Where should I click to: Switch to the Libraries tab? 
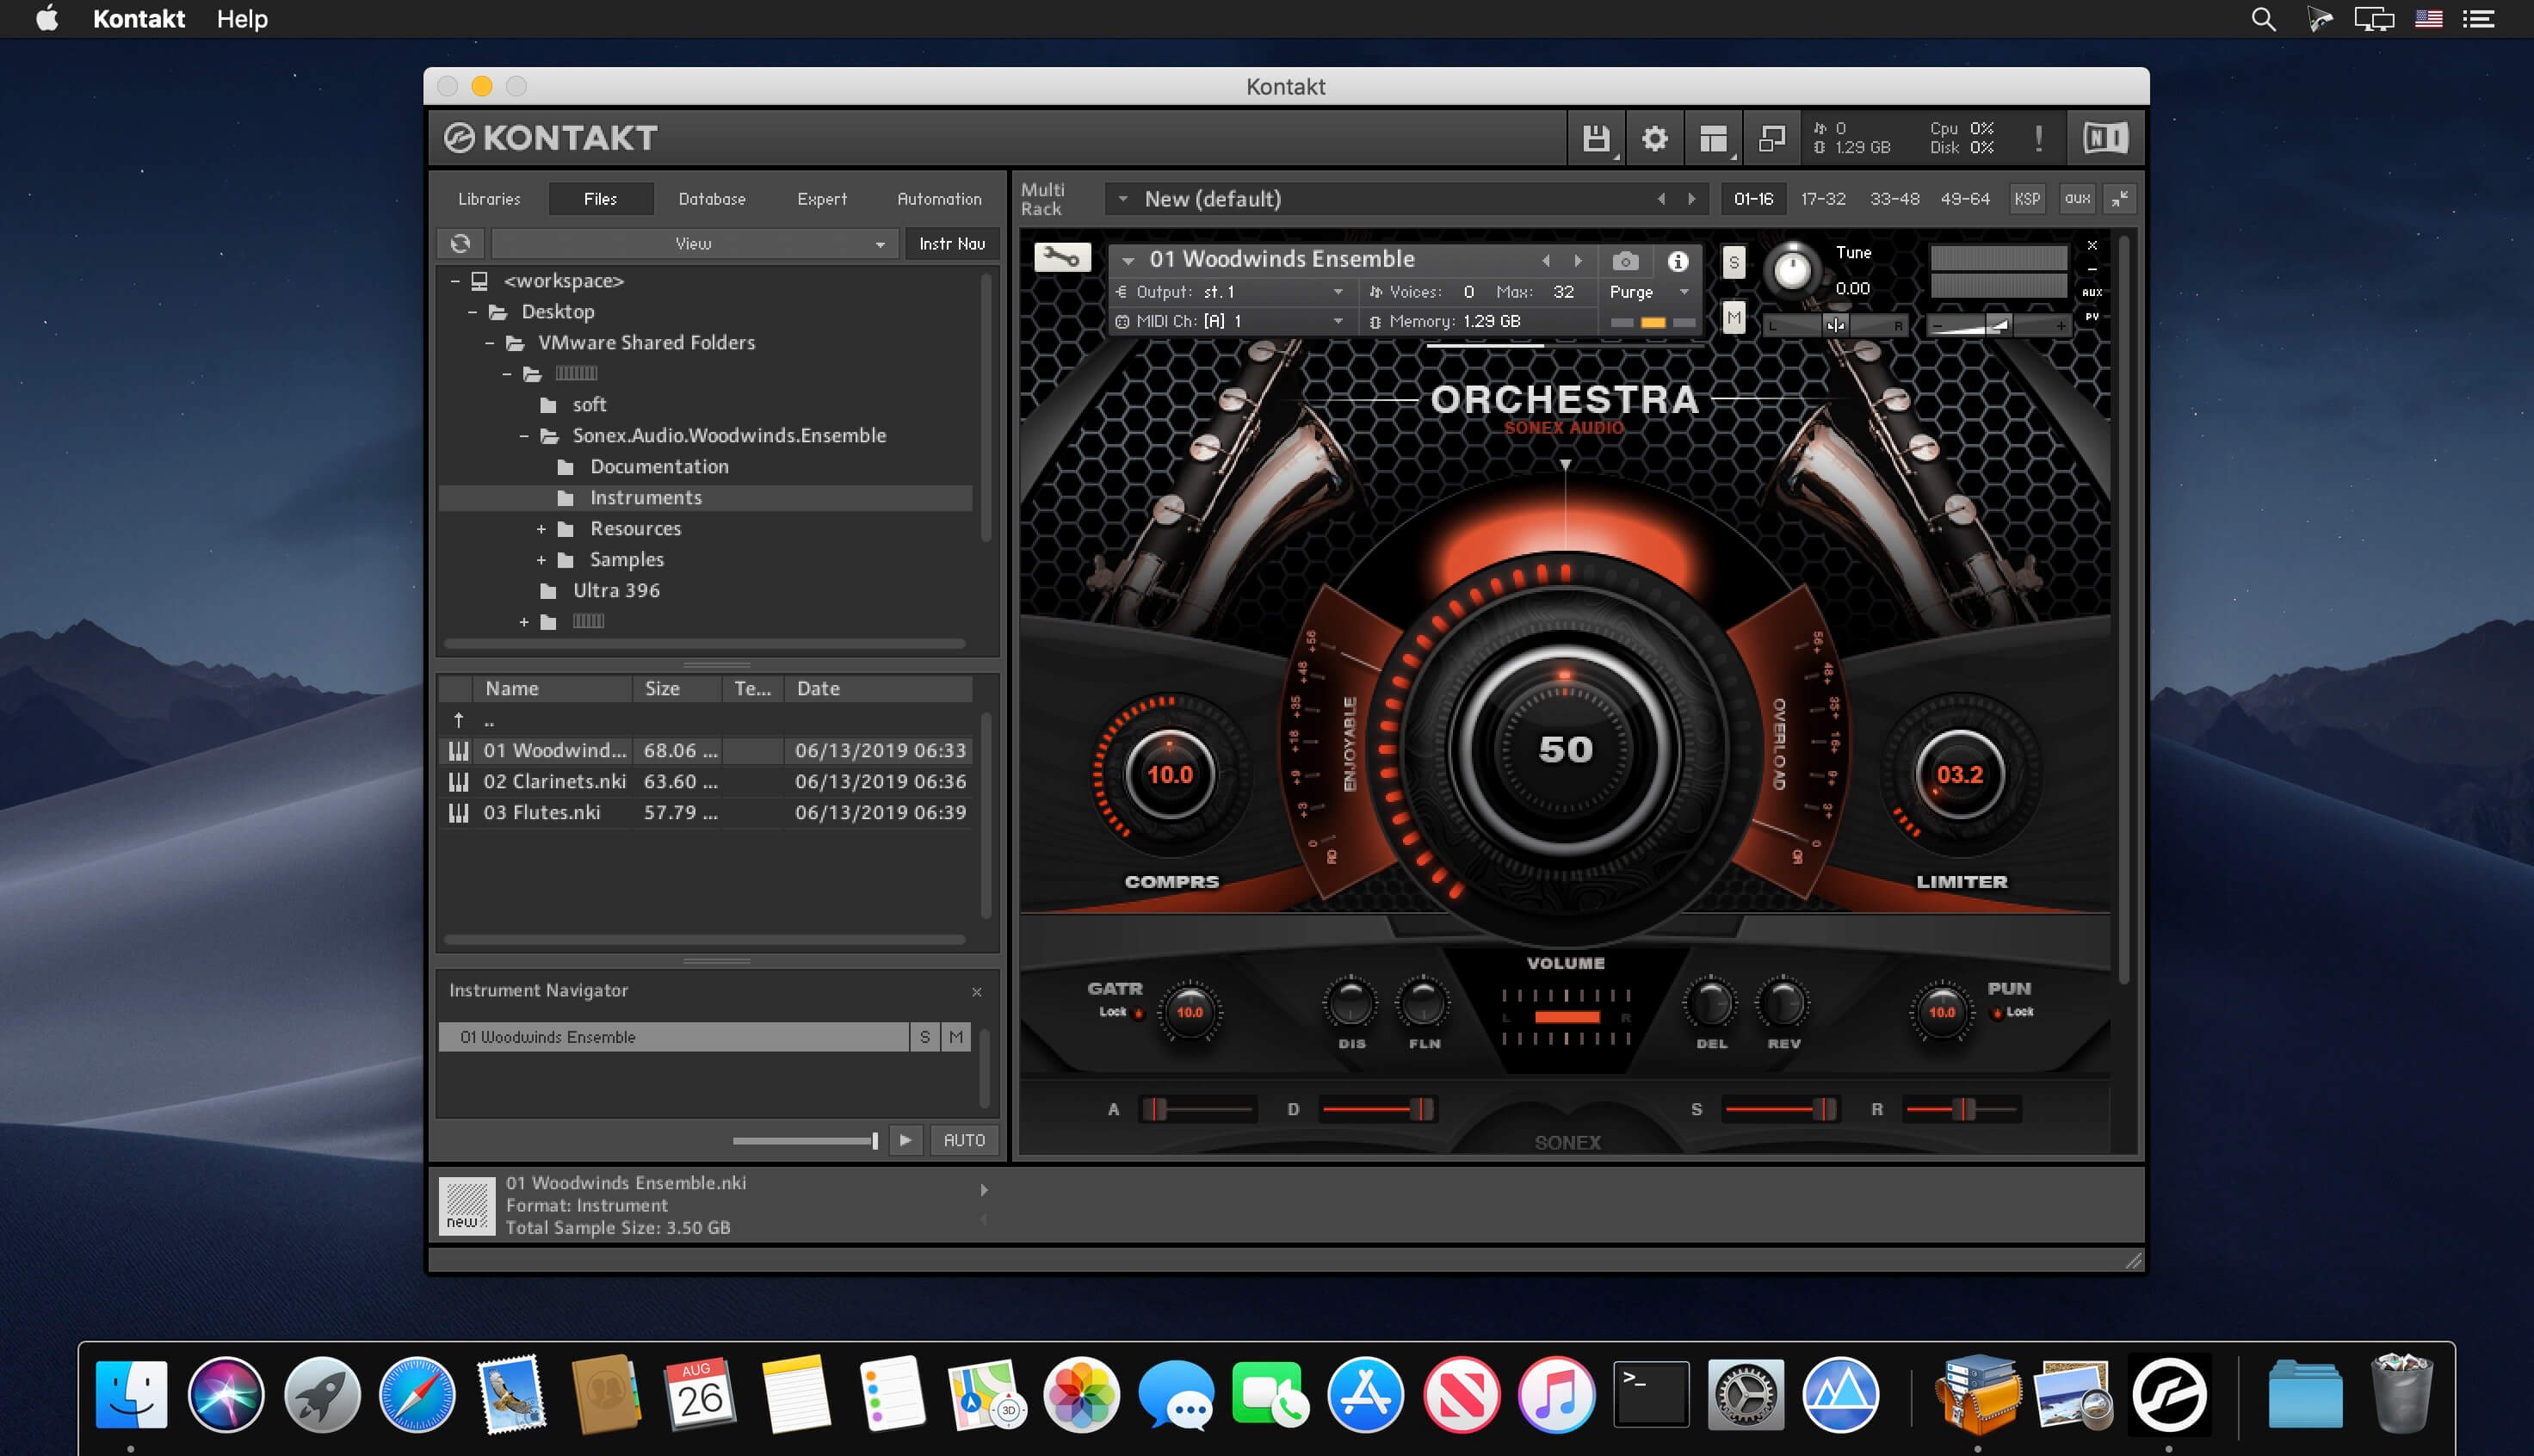[x=489, y=199]
